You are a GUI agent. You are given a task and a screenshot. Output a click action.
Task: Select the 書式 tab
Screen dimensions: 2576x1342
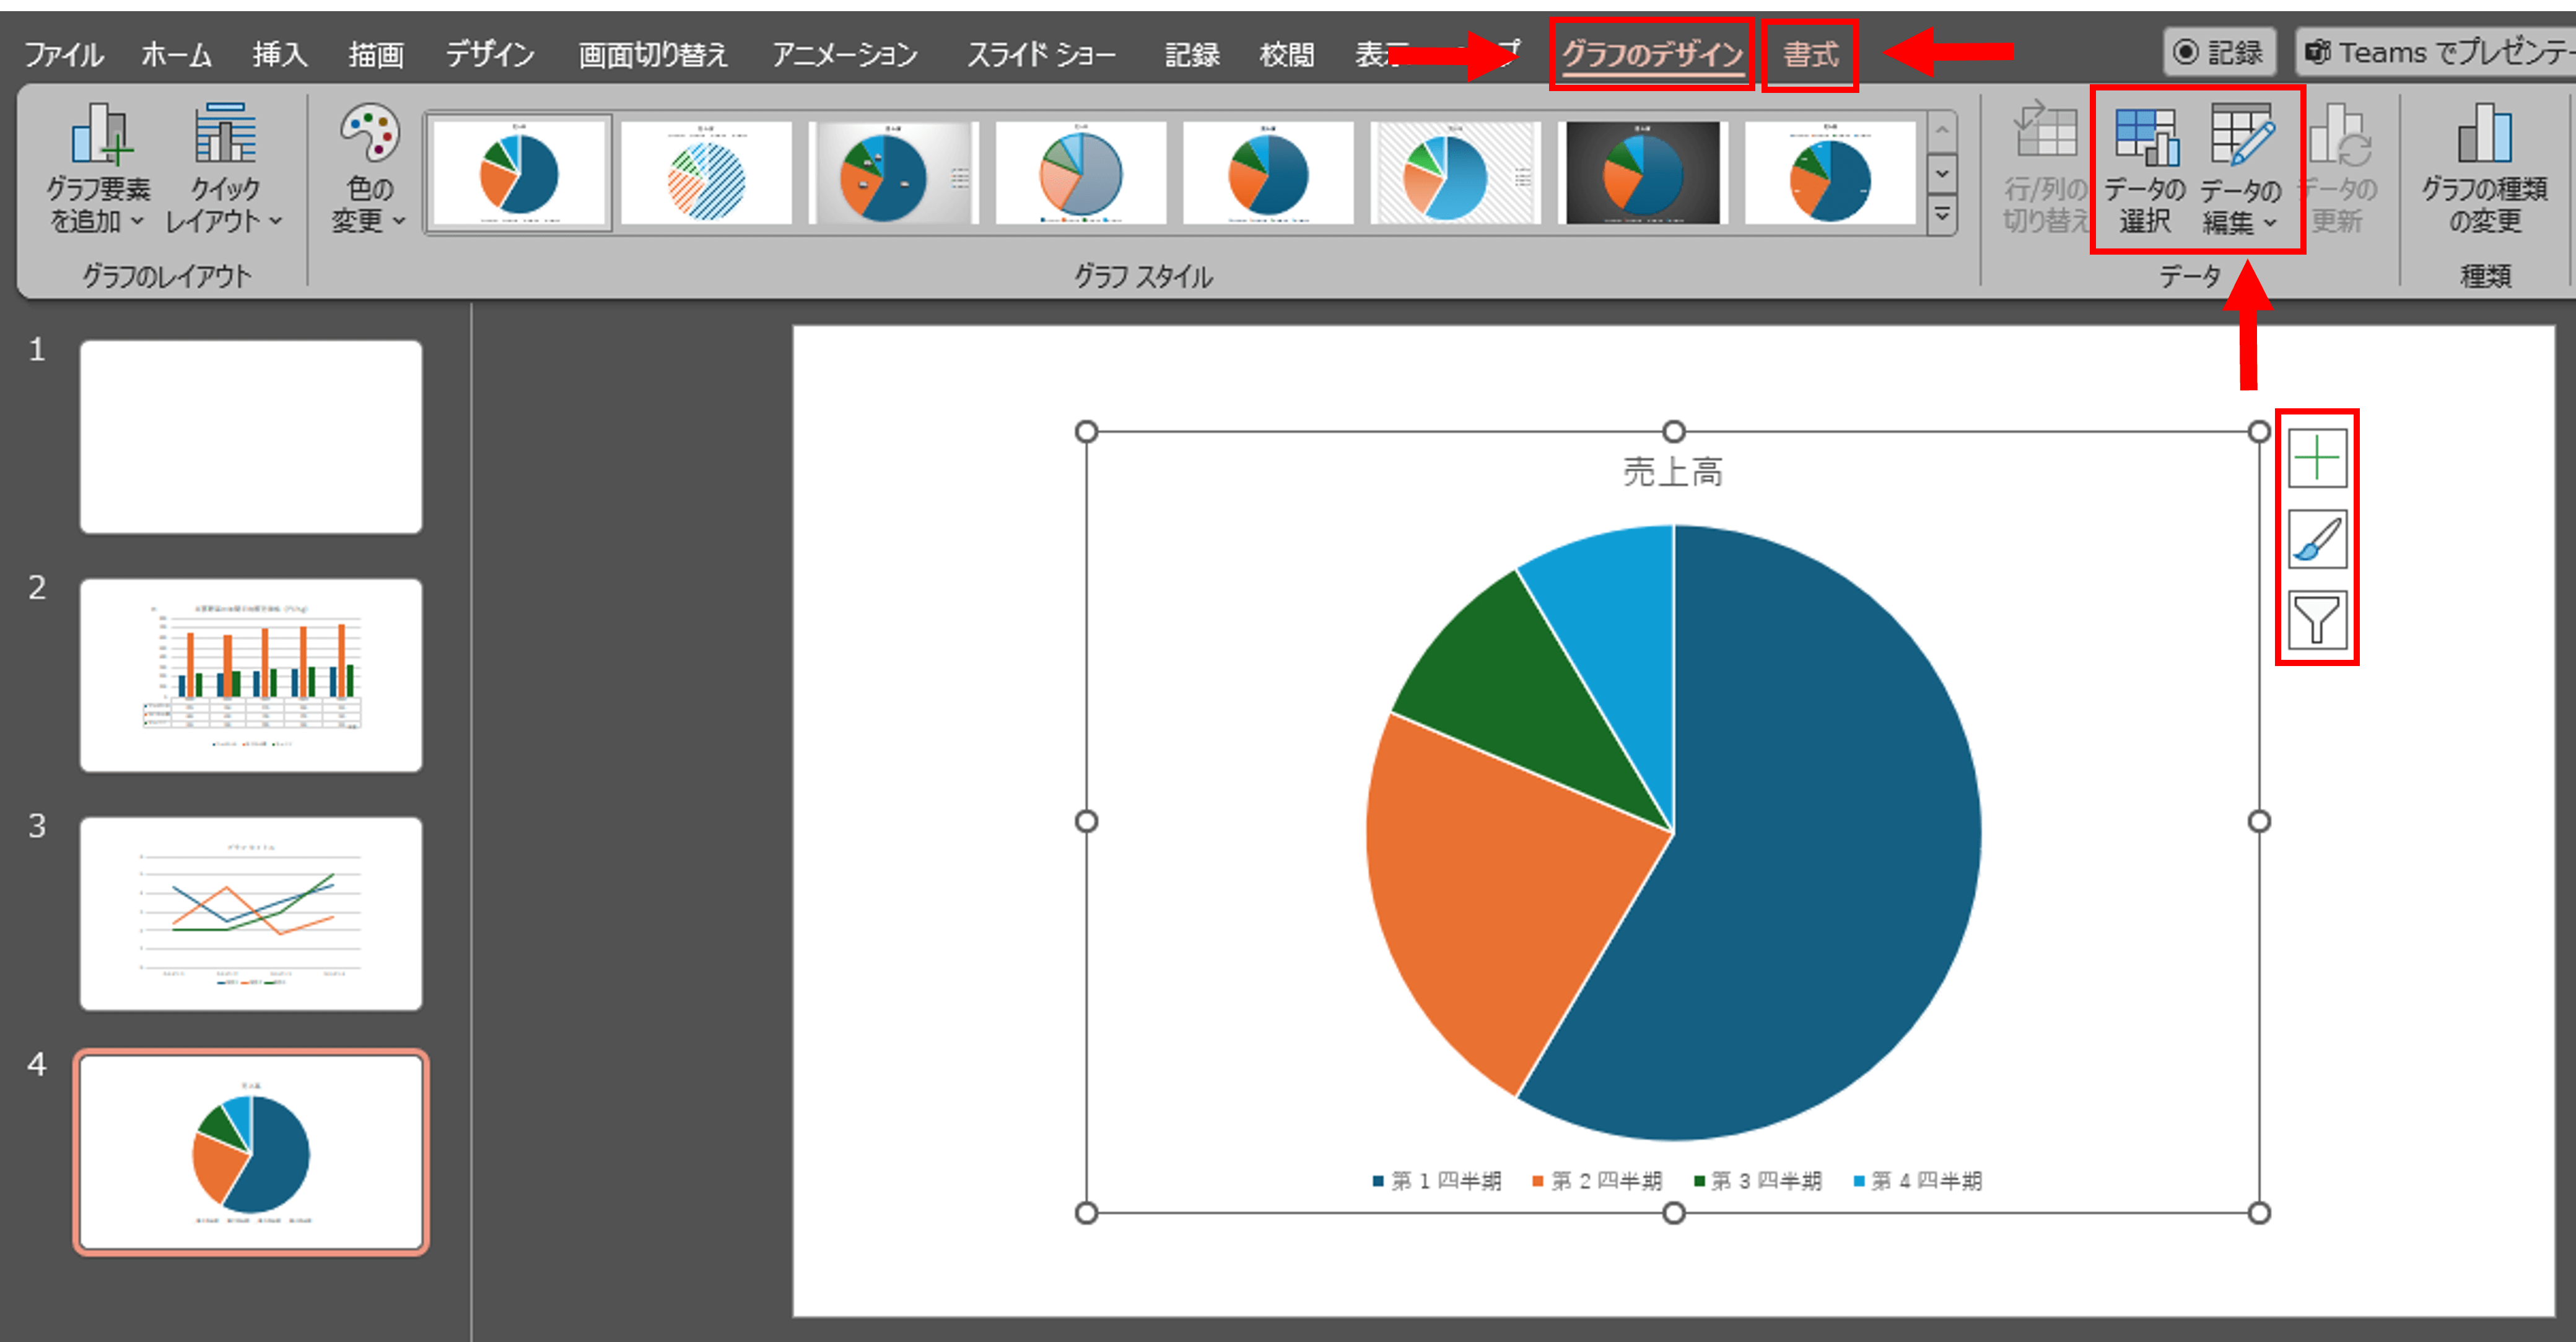click(x=1811, y=54)
